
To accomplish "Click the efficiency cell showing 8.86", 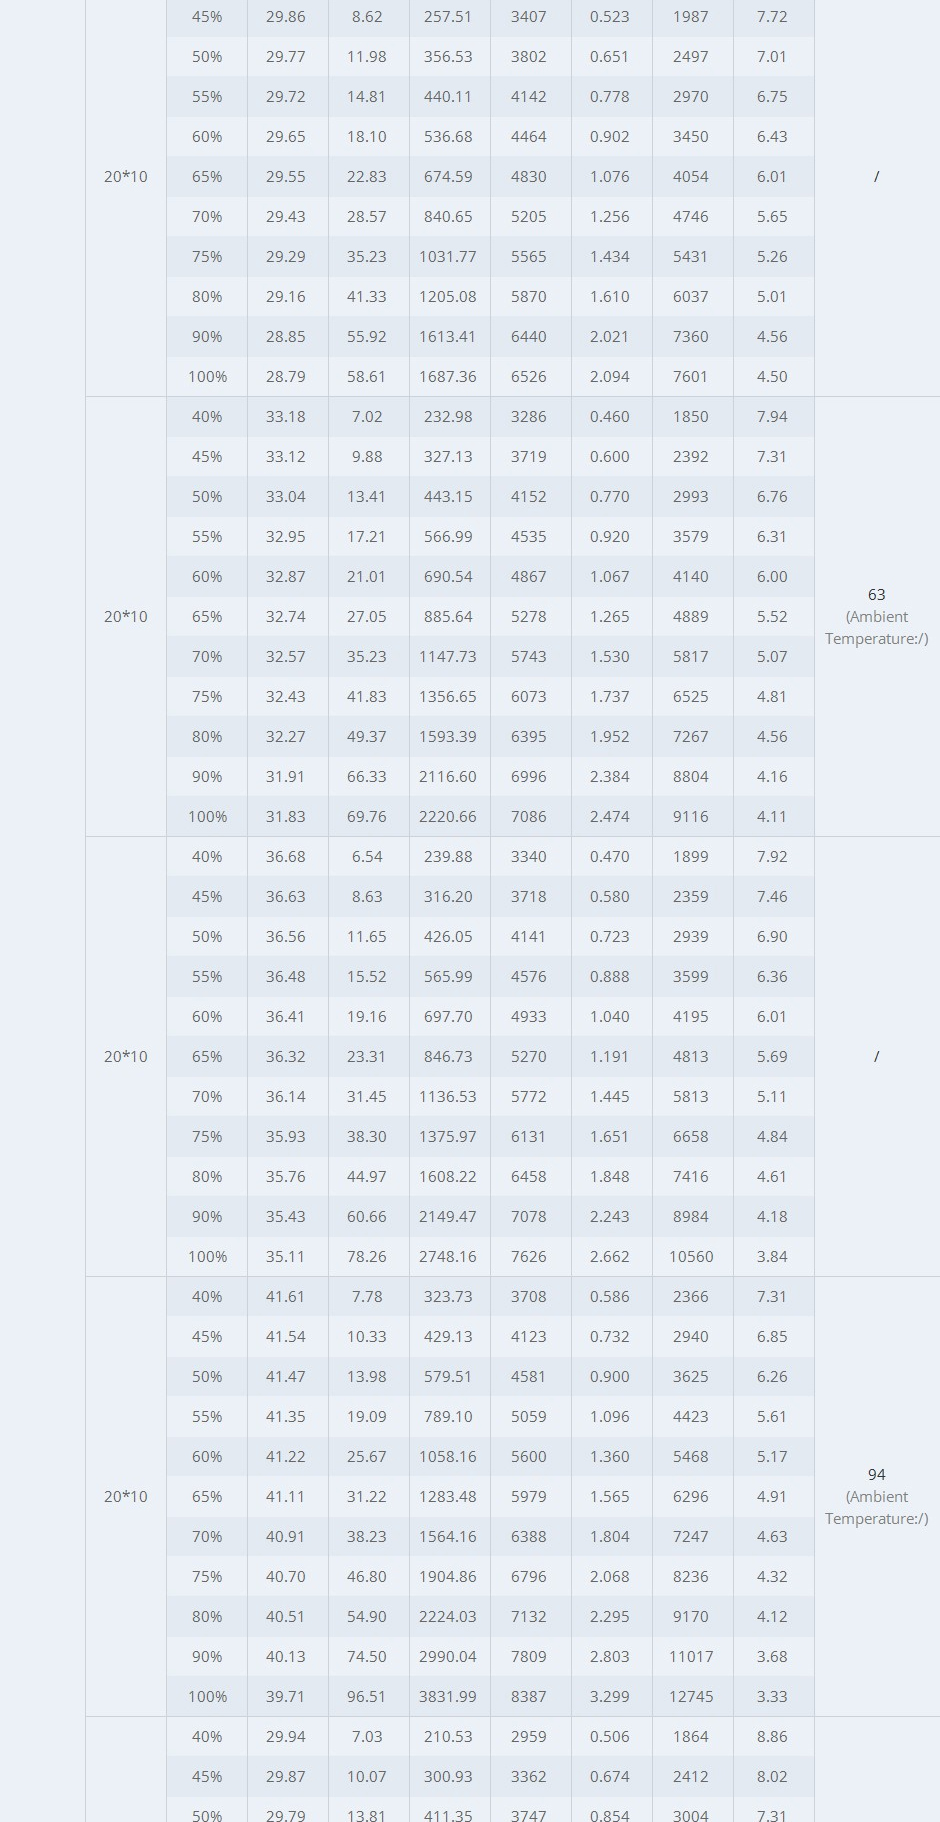I will click(772, 1736).
